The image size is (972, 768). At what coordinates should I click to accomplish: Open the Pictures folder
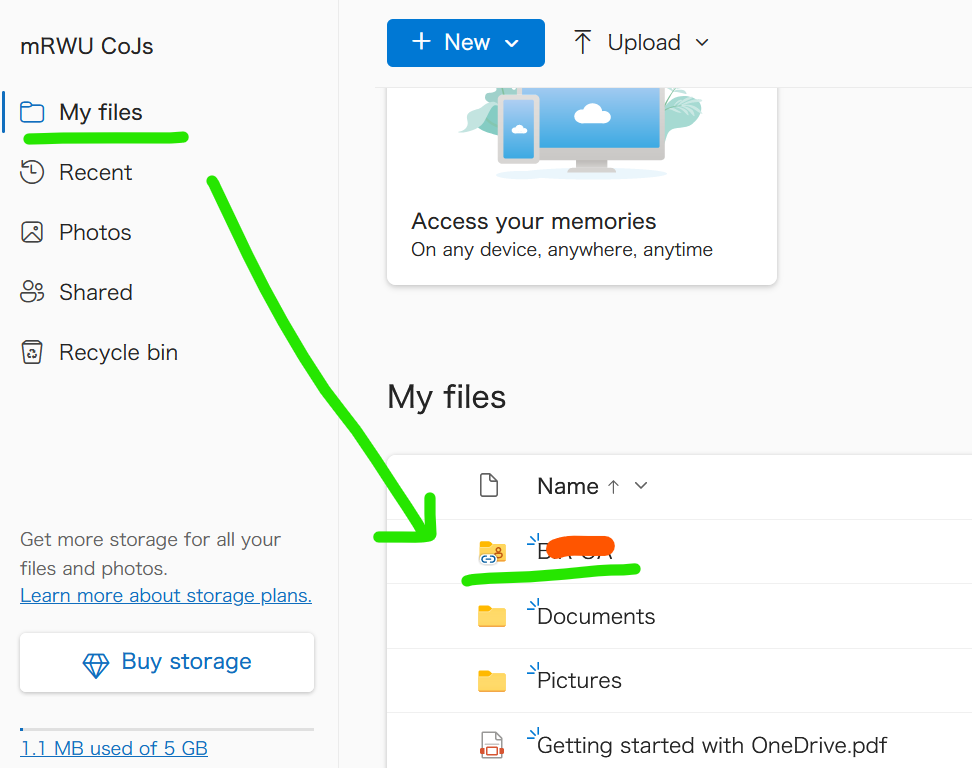click(579, 681)
